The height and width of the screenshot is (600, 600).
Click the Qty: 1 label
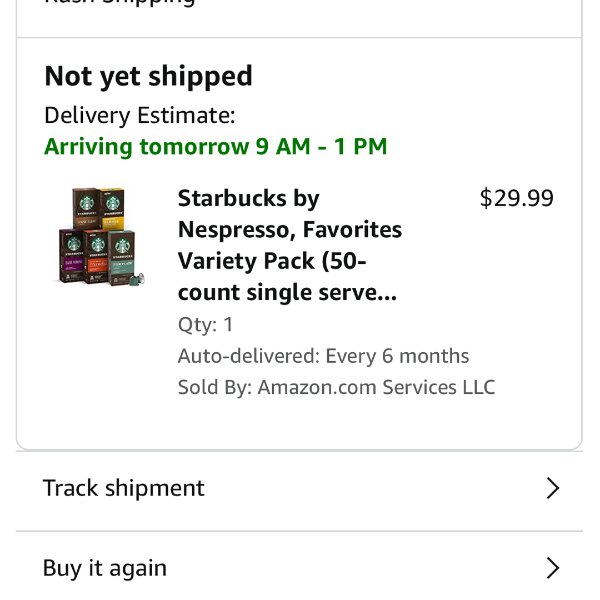pyautogui.click(x=205, y=325)
